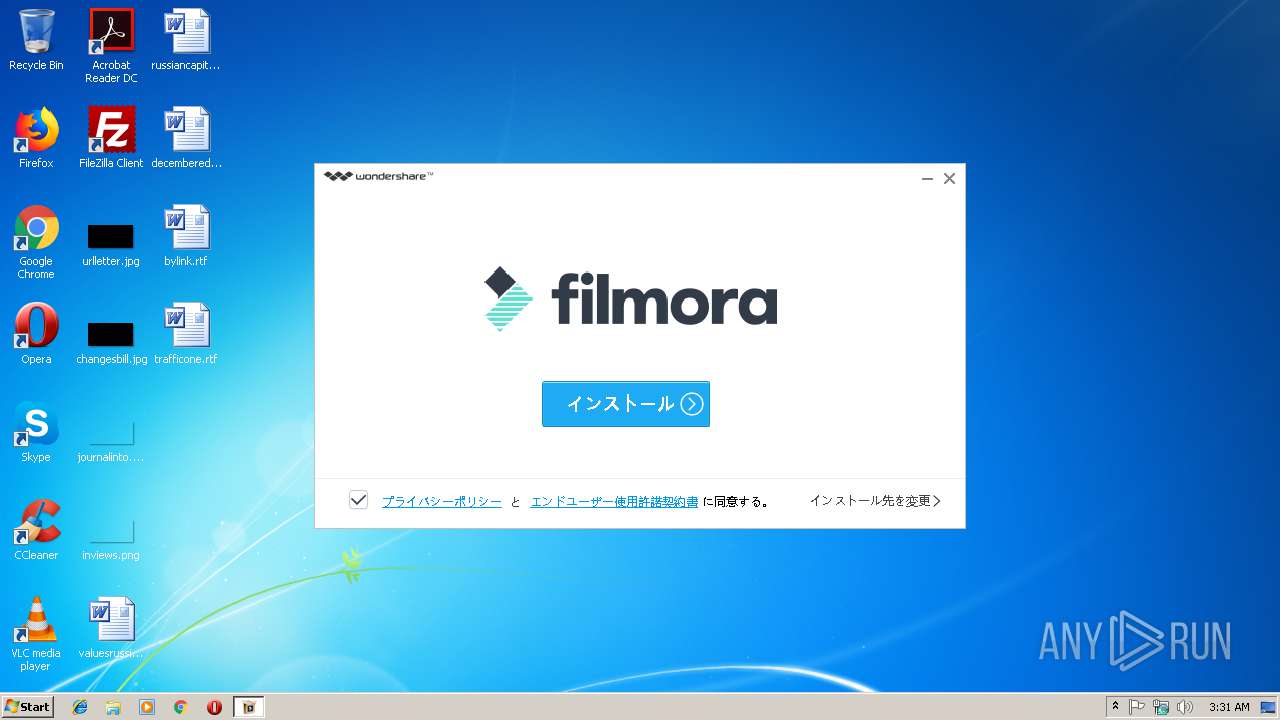The height and width of the screenshot is (720, 1280).
Task: Switch to the installer taskbar button
Action: 249,707
